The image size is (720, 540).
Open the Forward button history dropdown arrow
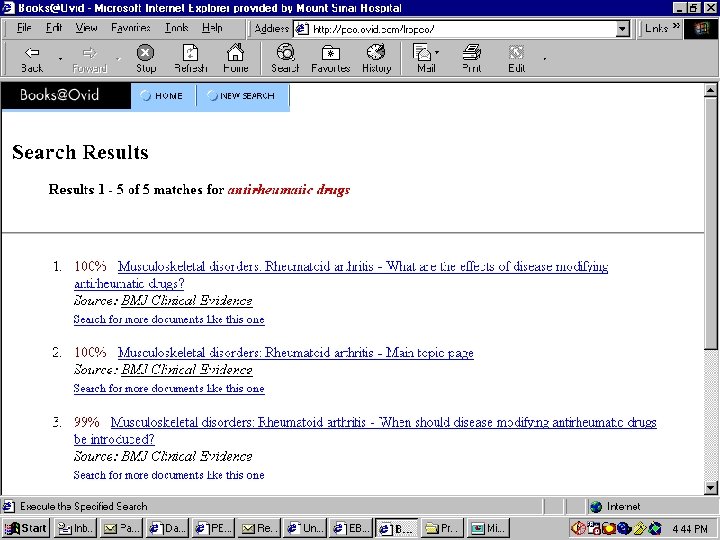tap(118, 59)
